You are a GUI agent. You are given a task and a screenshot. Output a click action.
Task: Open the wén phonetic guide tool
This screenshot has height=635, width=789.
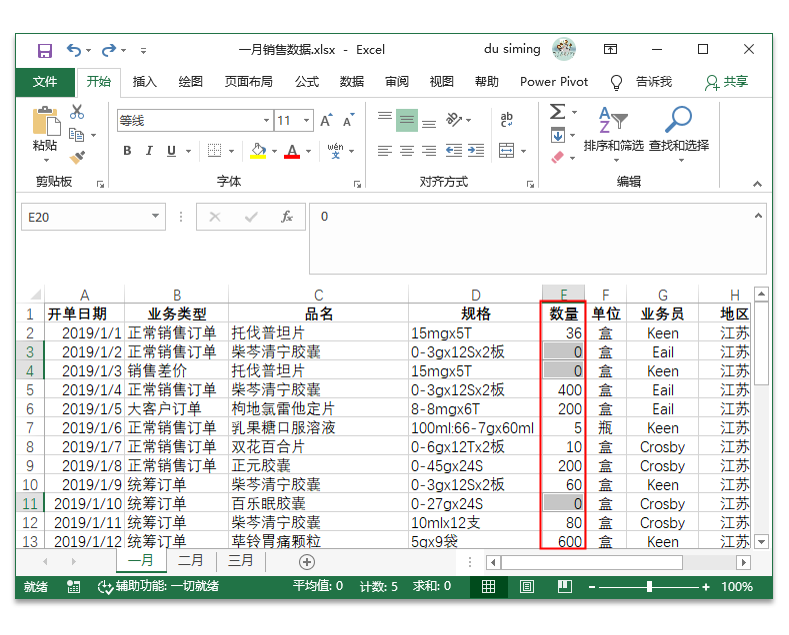pos(335,150)
